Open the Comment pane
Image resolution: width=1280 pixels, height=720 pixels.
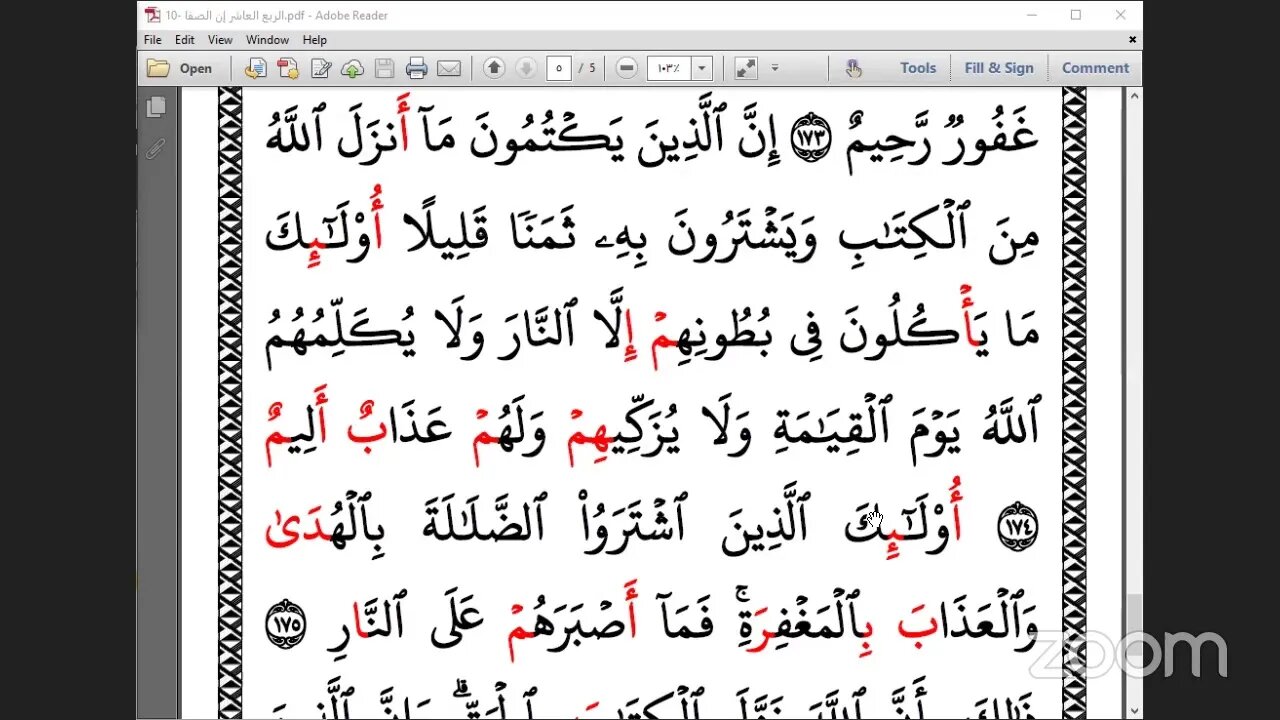(x=1095, y=68)
